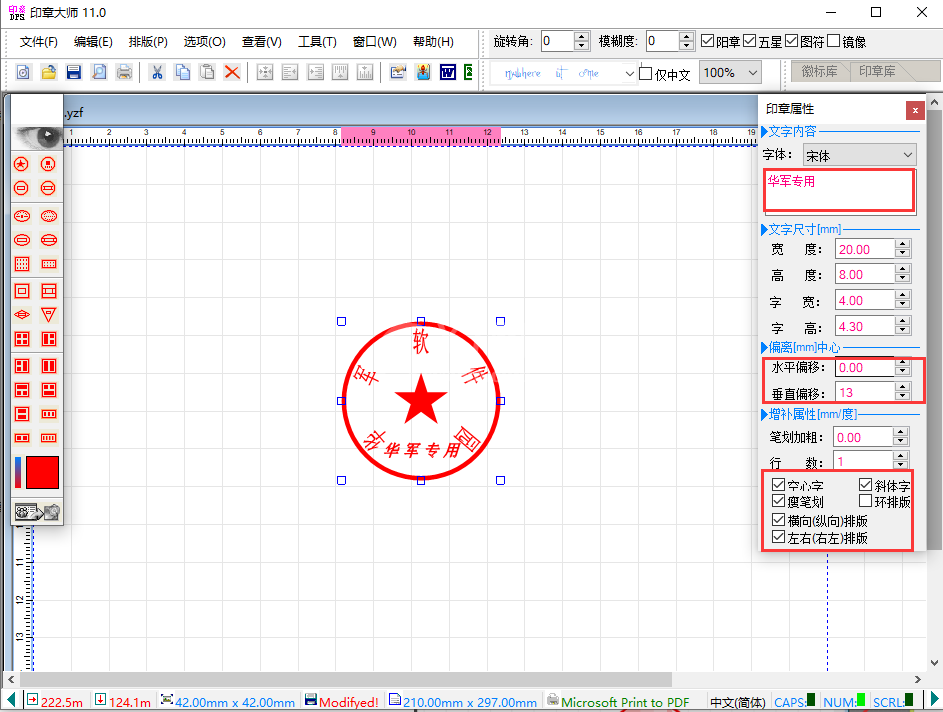Delete with the red X icon
The height and width of the screenshot is (712, 943).
point(232,73)
